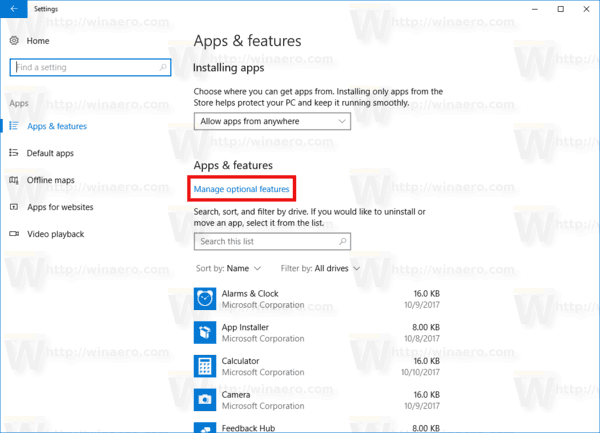Click the search magnifier in Search this list
The height and width of the screenshot is (433, 600).
(341, 241)
